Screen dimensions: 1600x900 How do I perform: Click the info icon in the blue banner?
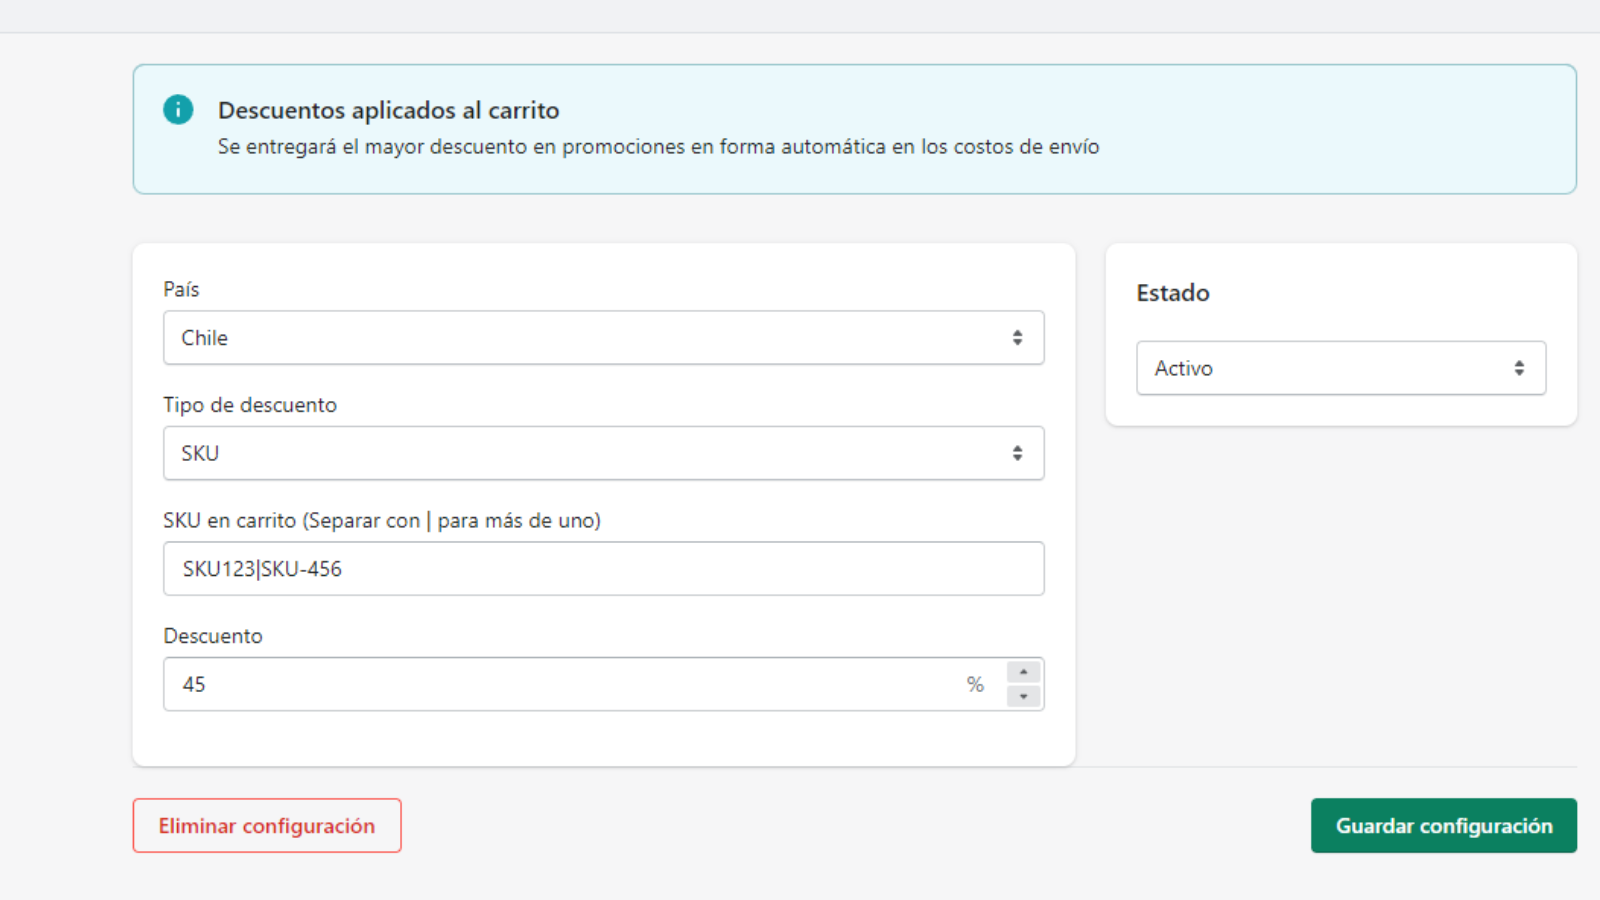pos(178,110)
